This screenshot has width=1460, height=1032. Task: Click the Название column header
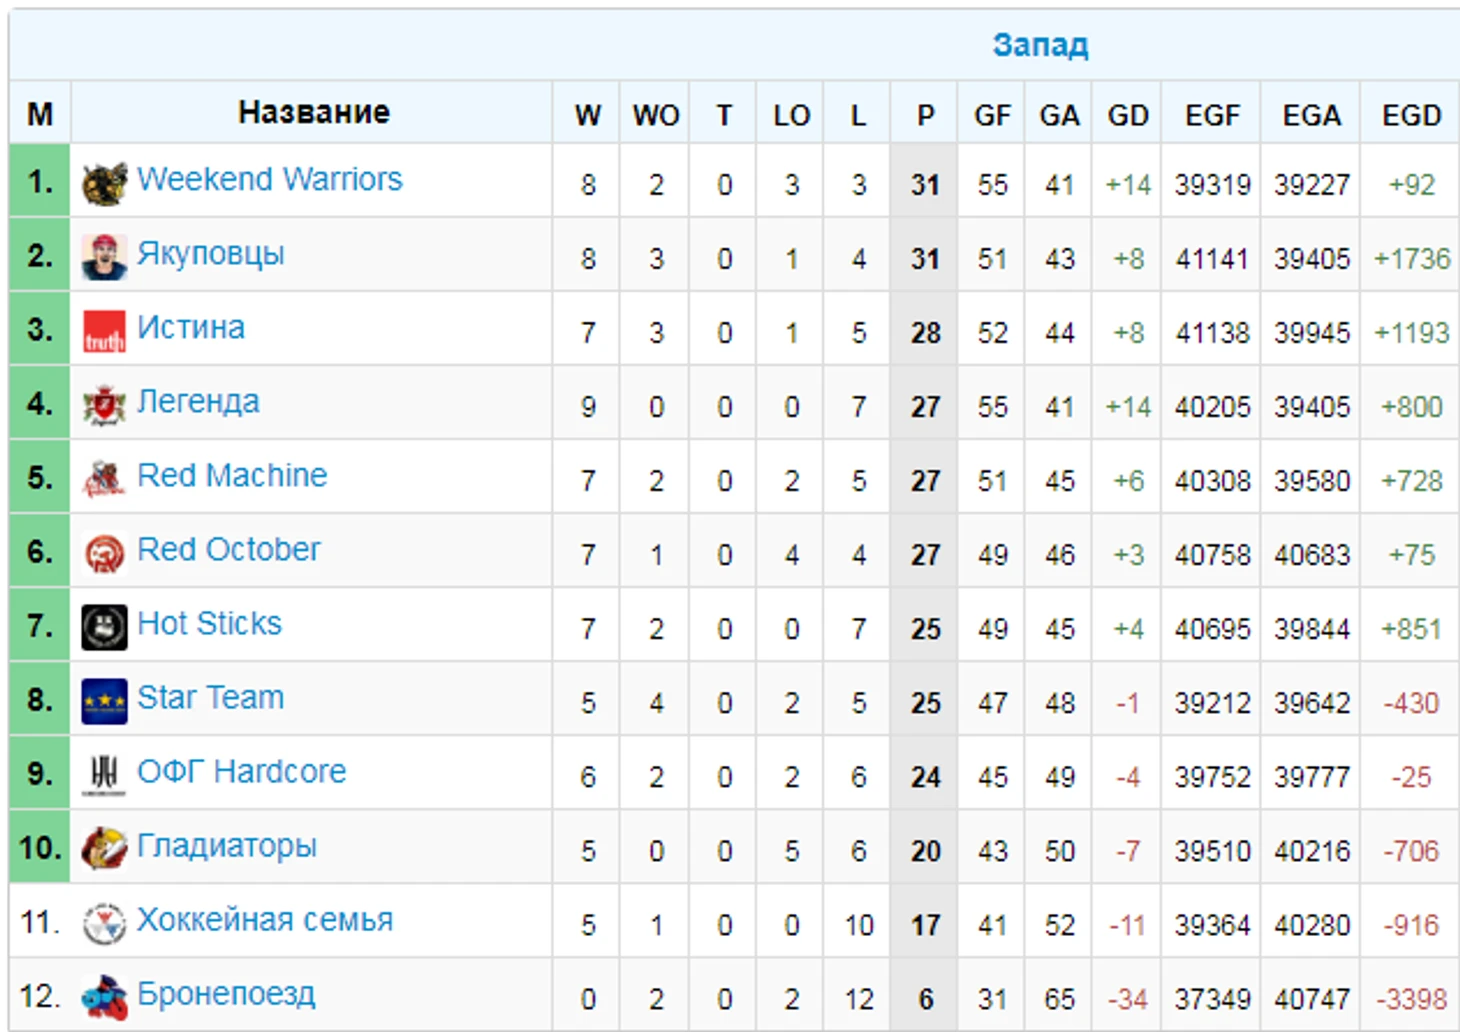coord(313,112)
